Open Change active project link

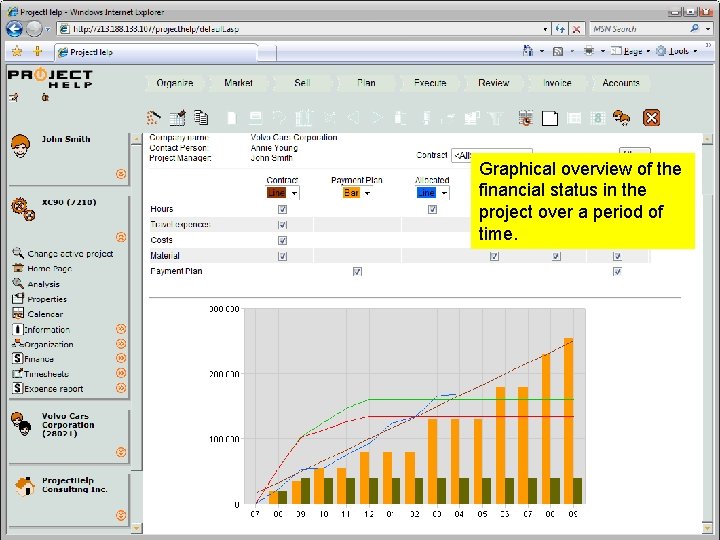pos(70,253)
